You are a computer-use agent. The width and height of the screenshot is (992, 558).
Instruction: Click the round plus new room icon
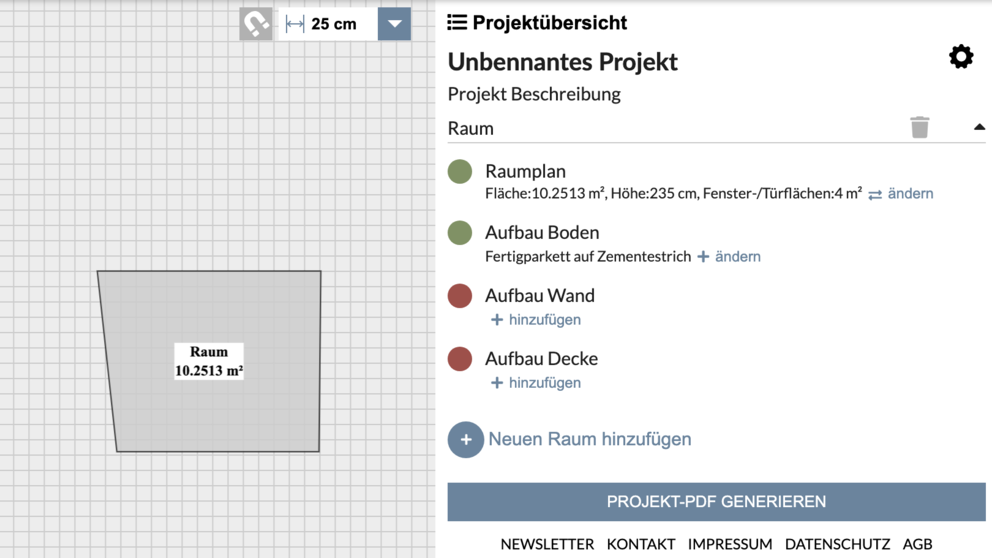(466, 440)
